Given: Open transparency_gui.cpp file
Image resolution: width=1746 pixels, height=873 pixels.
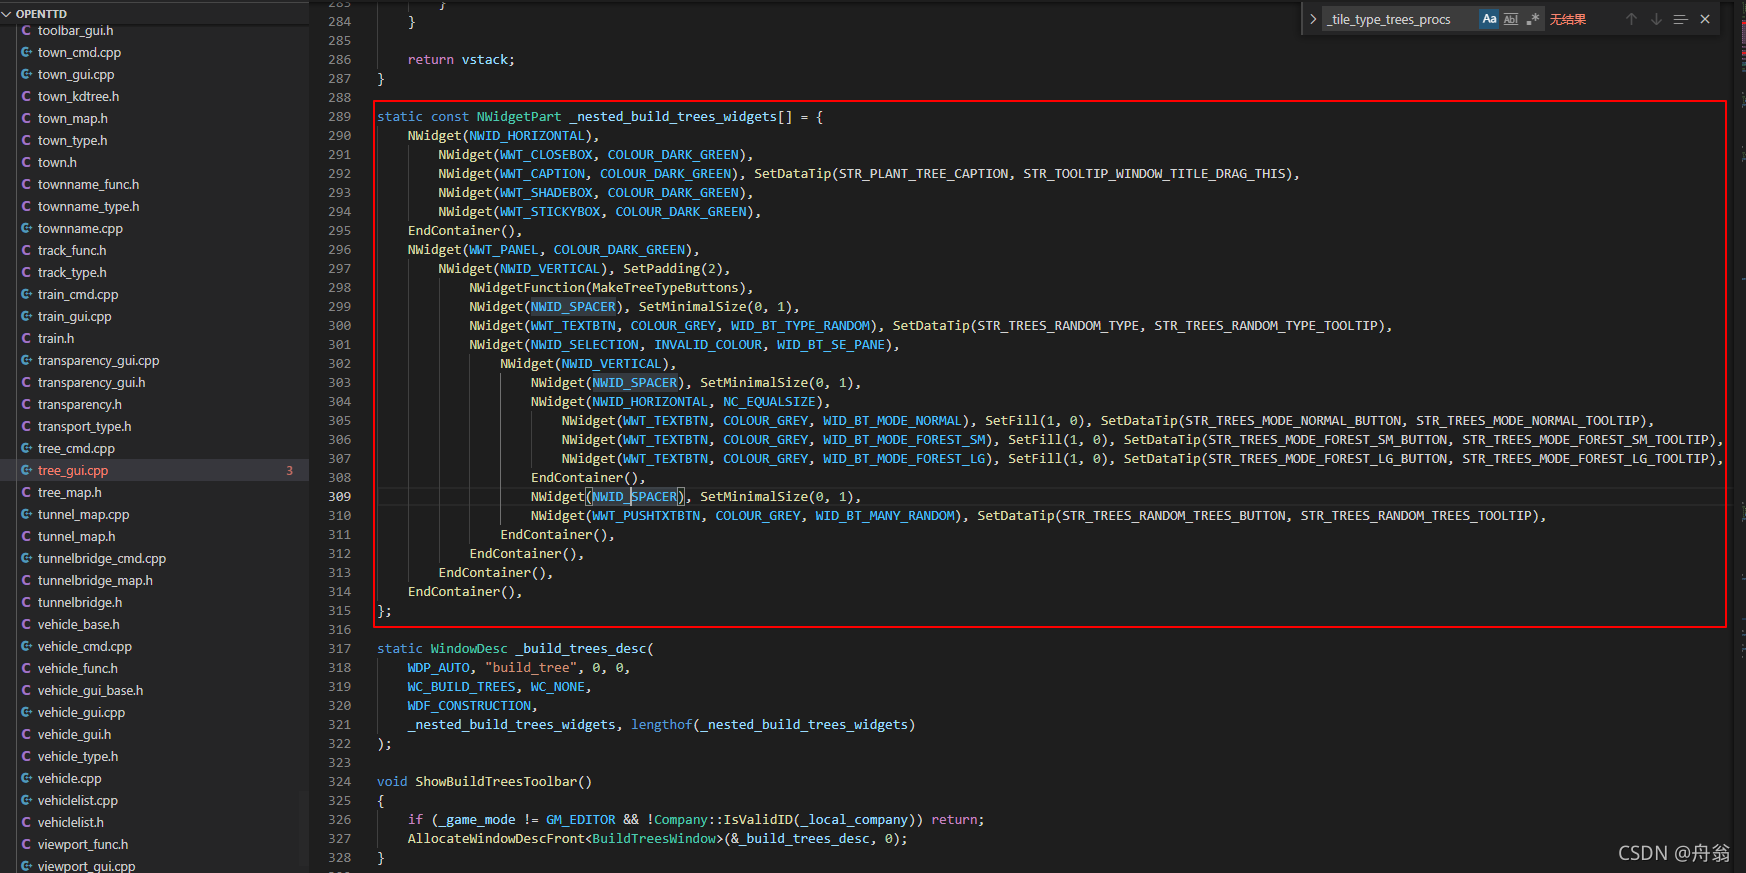Looking at the screenshot, I should pos(154,360).
